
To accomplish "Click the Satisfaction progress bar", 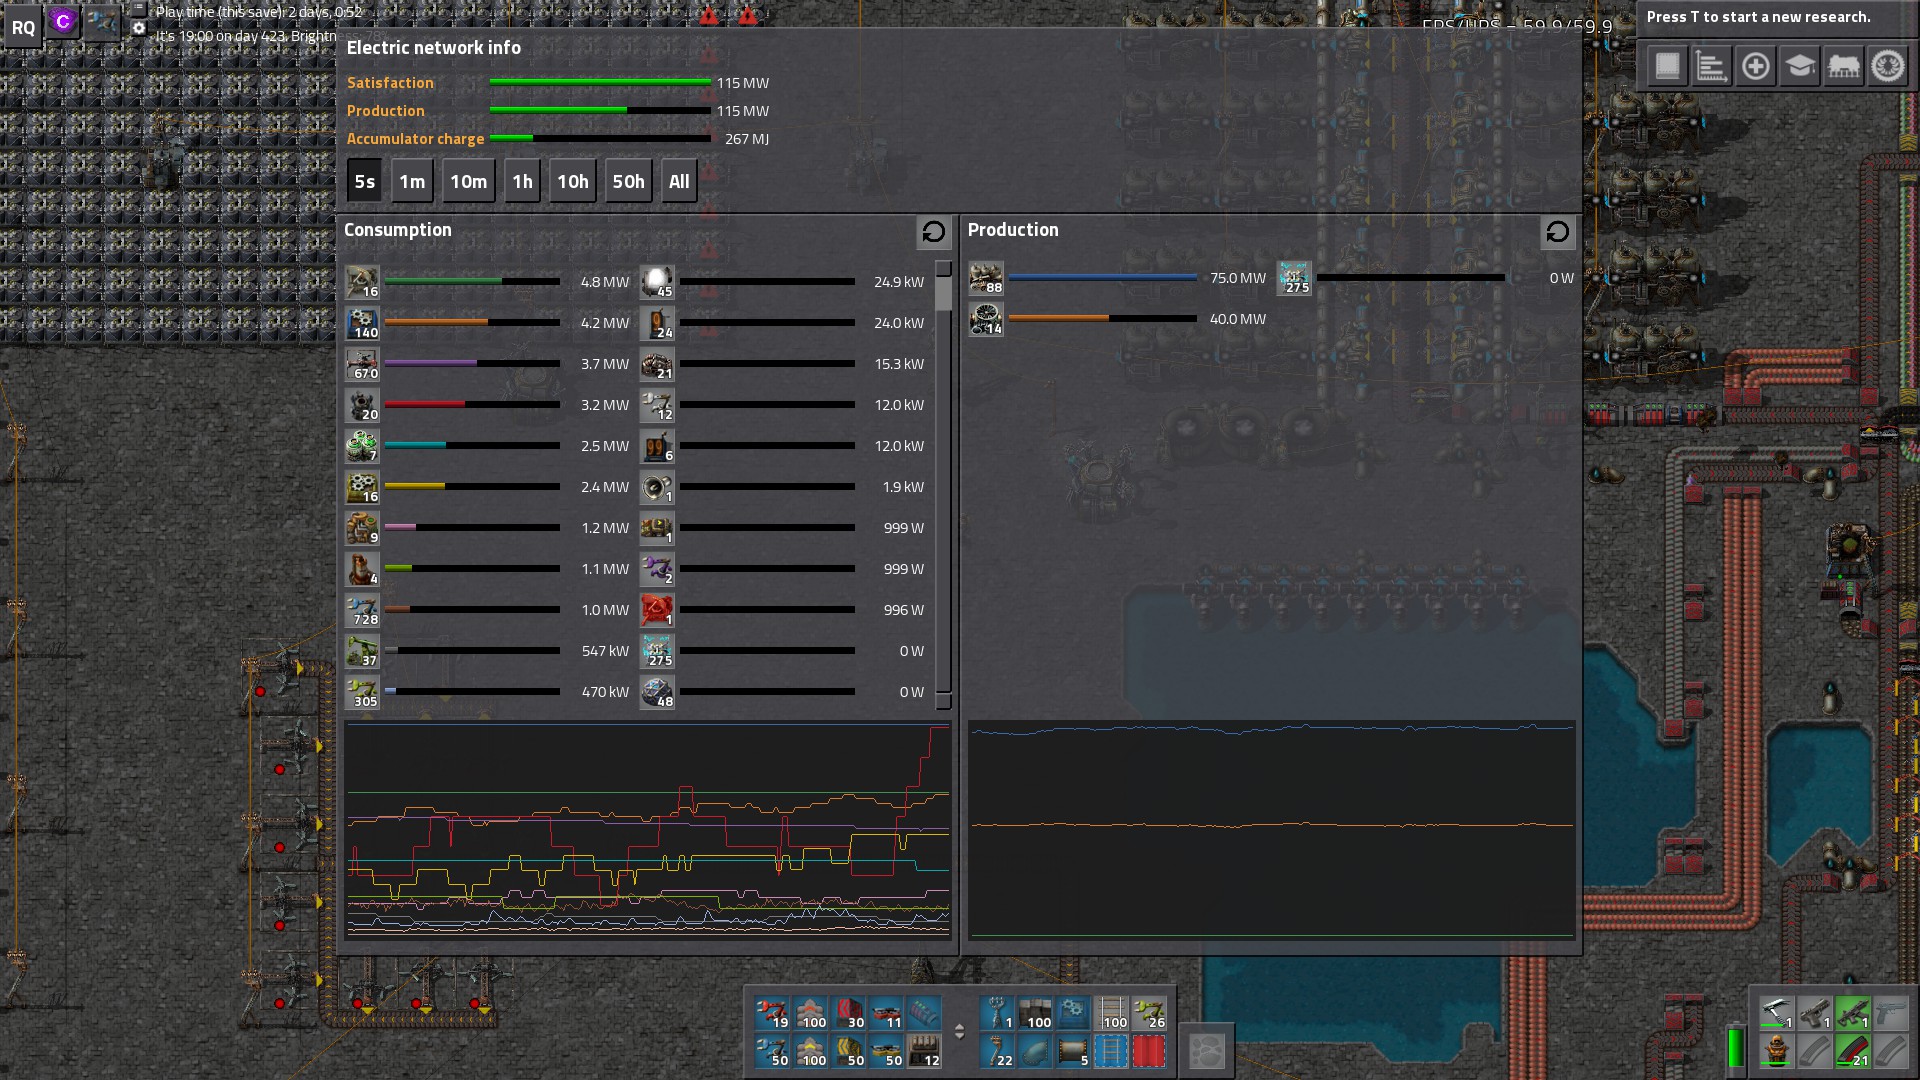I will 600,83.
